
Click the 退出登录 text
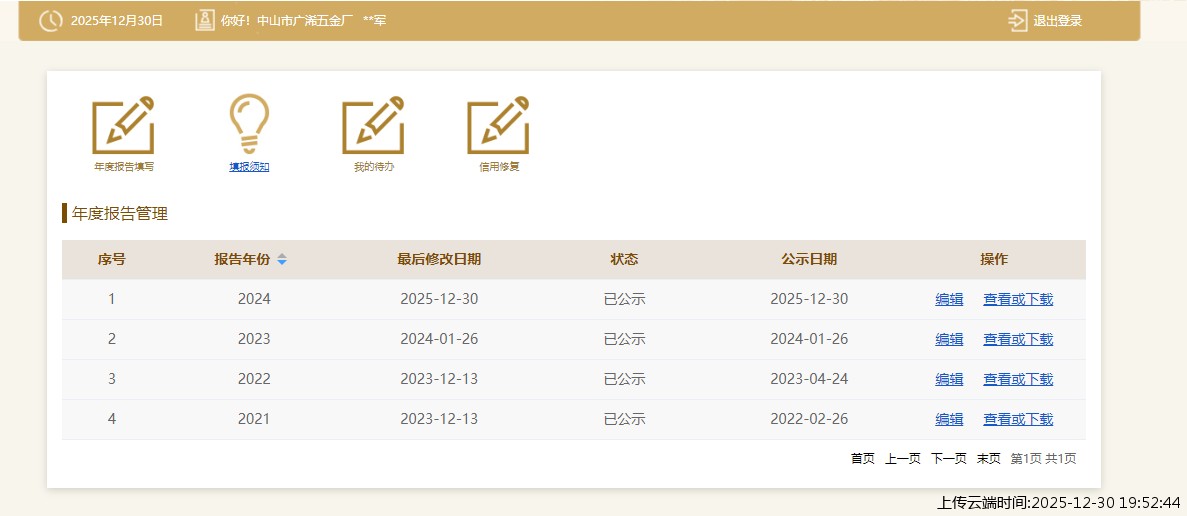(x=1057, y=21)
